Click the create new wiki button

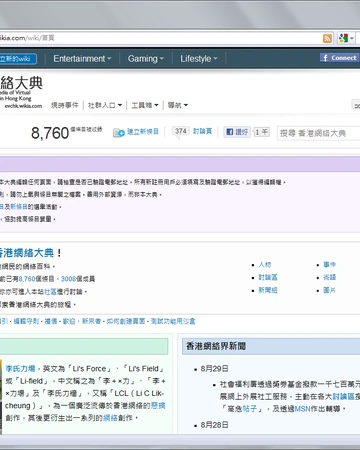(x=18, y=59)
